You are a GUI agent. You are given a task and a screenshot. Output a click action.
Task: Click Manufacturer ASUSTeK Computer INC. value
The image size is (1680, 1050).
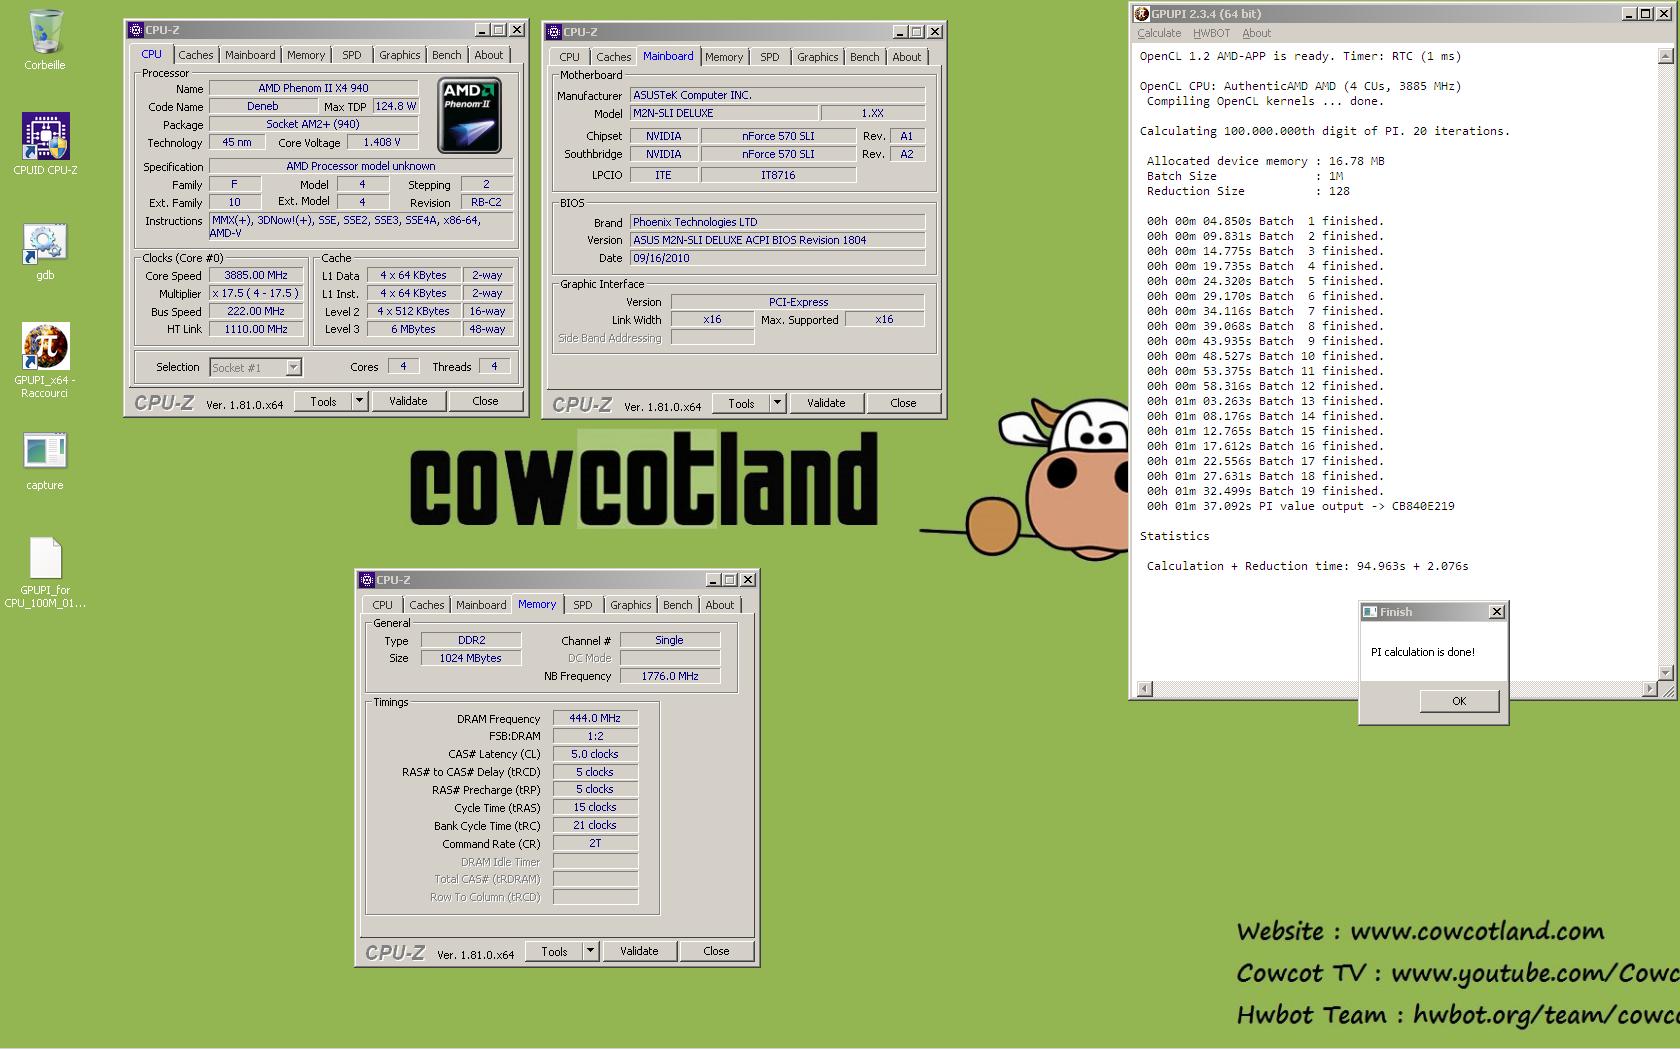(777, 95)
